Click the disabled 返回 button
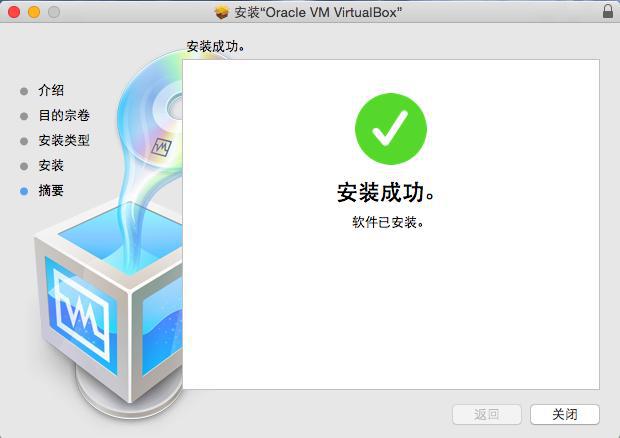The width and height of the screenshot is (620, 438). (x=487, y=414)
